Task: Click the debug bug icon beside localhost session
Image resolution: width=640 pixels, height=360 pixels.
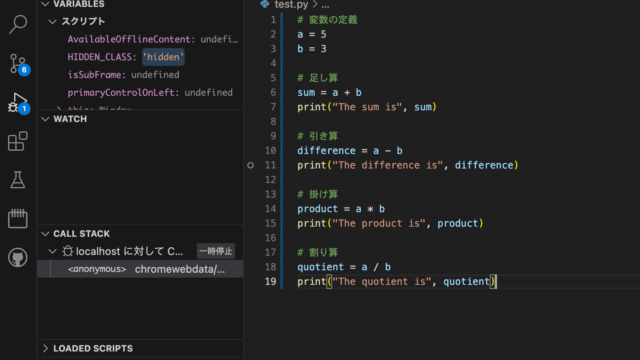Action: point(67,251)
